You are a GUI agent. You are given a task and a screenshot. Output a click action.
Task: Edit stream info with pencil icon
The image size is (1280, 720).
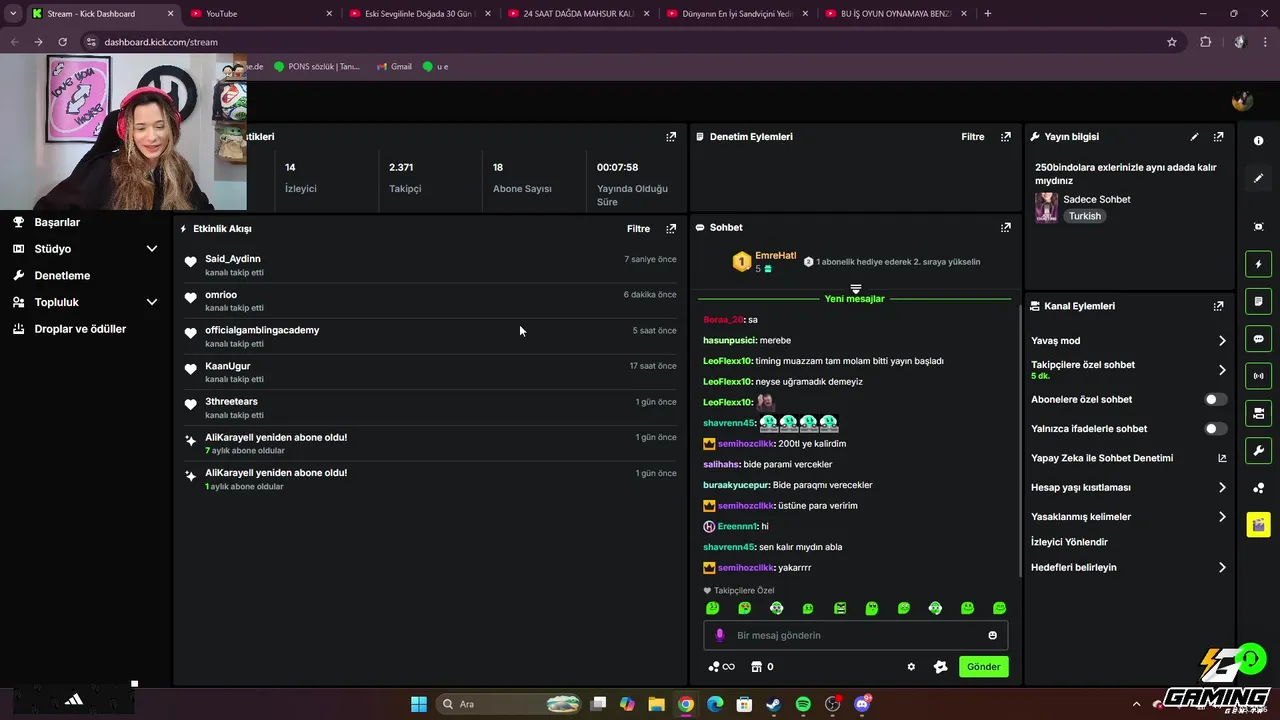point(1194,137)
